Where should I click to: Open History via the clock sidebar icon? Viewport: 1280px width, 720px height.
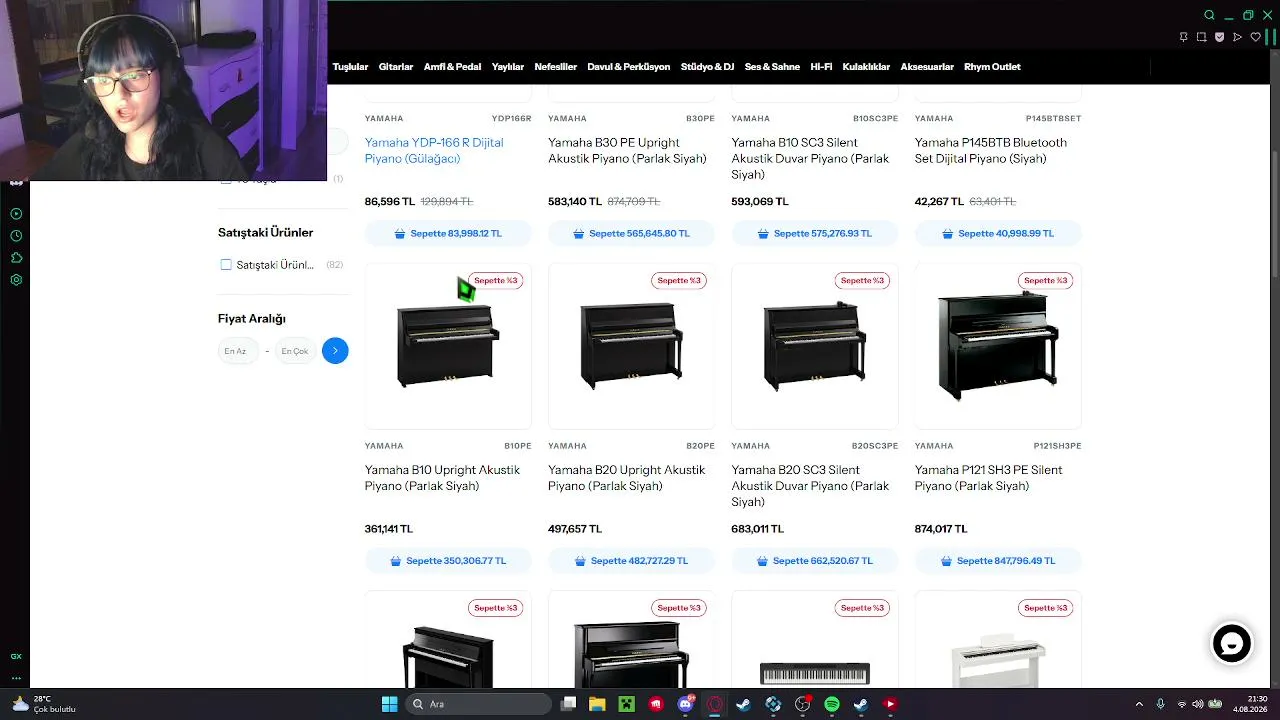(x=16, y=236)
